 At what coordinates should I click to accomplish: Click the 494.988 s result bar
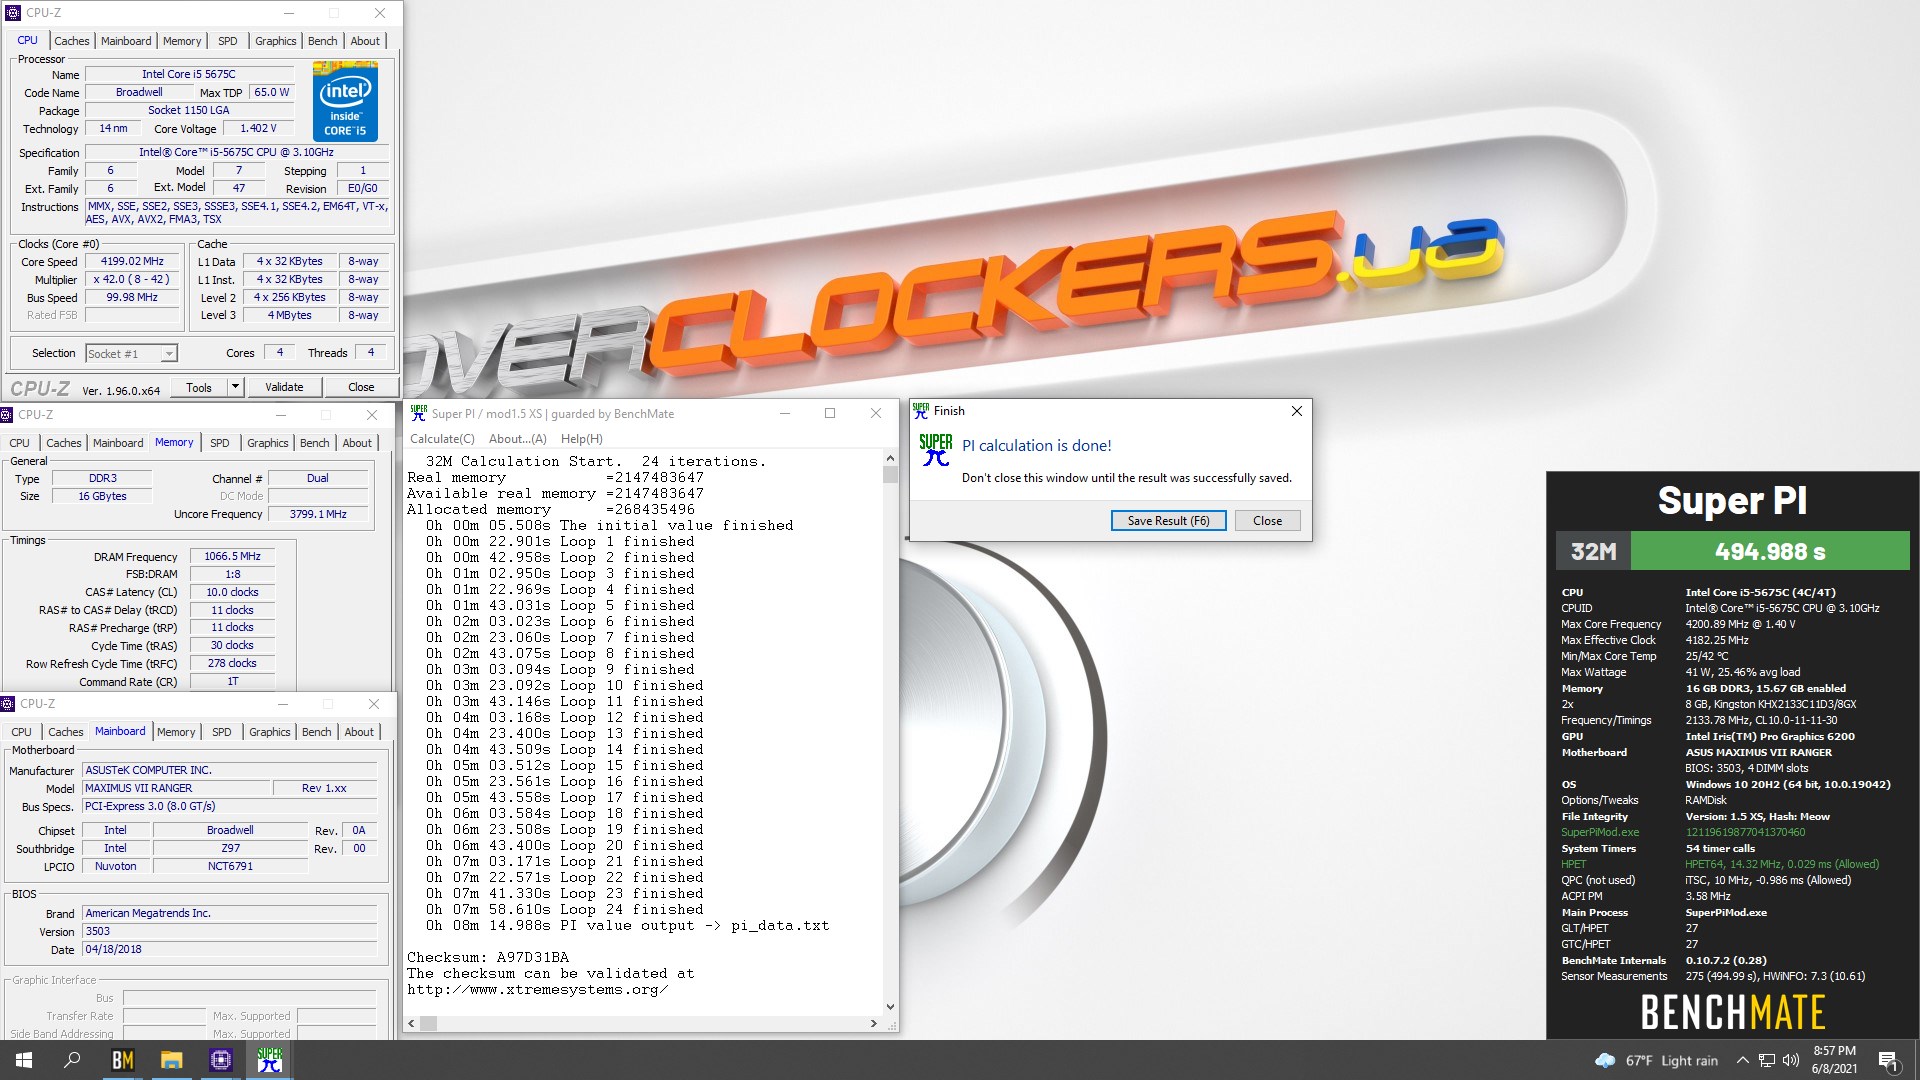coord(1770,551)
